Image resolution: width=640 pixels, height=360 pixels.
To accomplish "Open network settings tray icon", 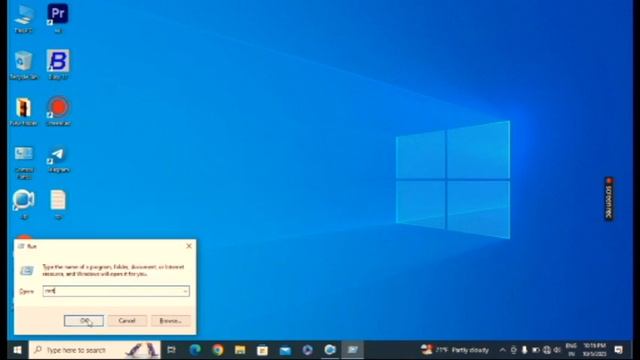I will click(x=547, y=350).
